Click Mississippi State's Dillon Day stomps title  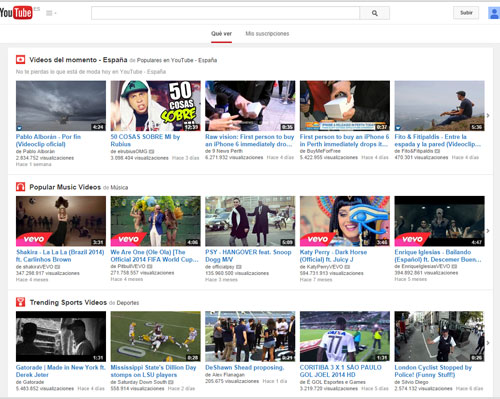tap(153, 371)
